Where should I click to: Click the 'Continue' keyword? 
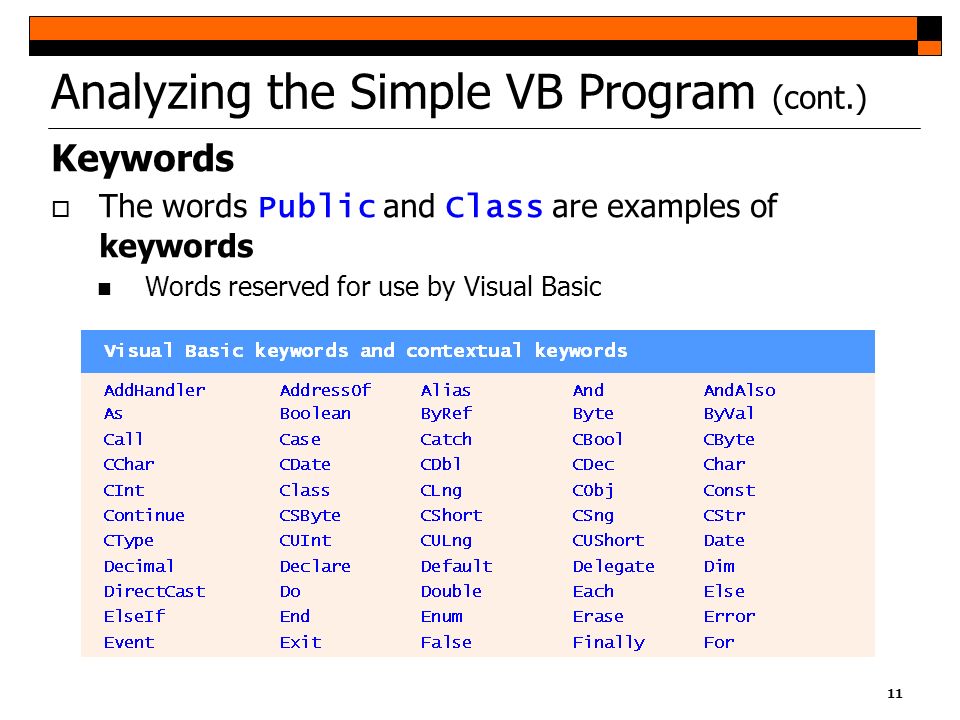coord(144,516)
